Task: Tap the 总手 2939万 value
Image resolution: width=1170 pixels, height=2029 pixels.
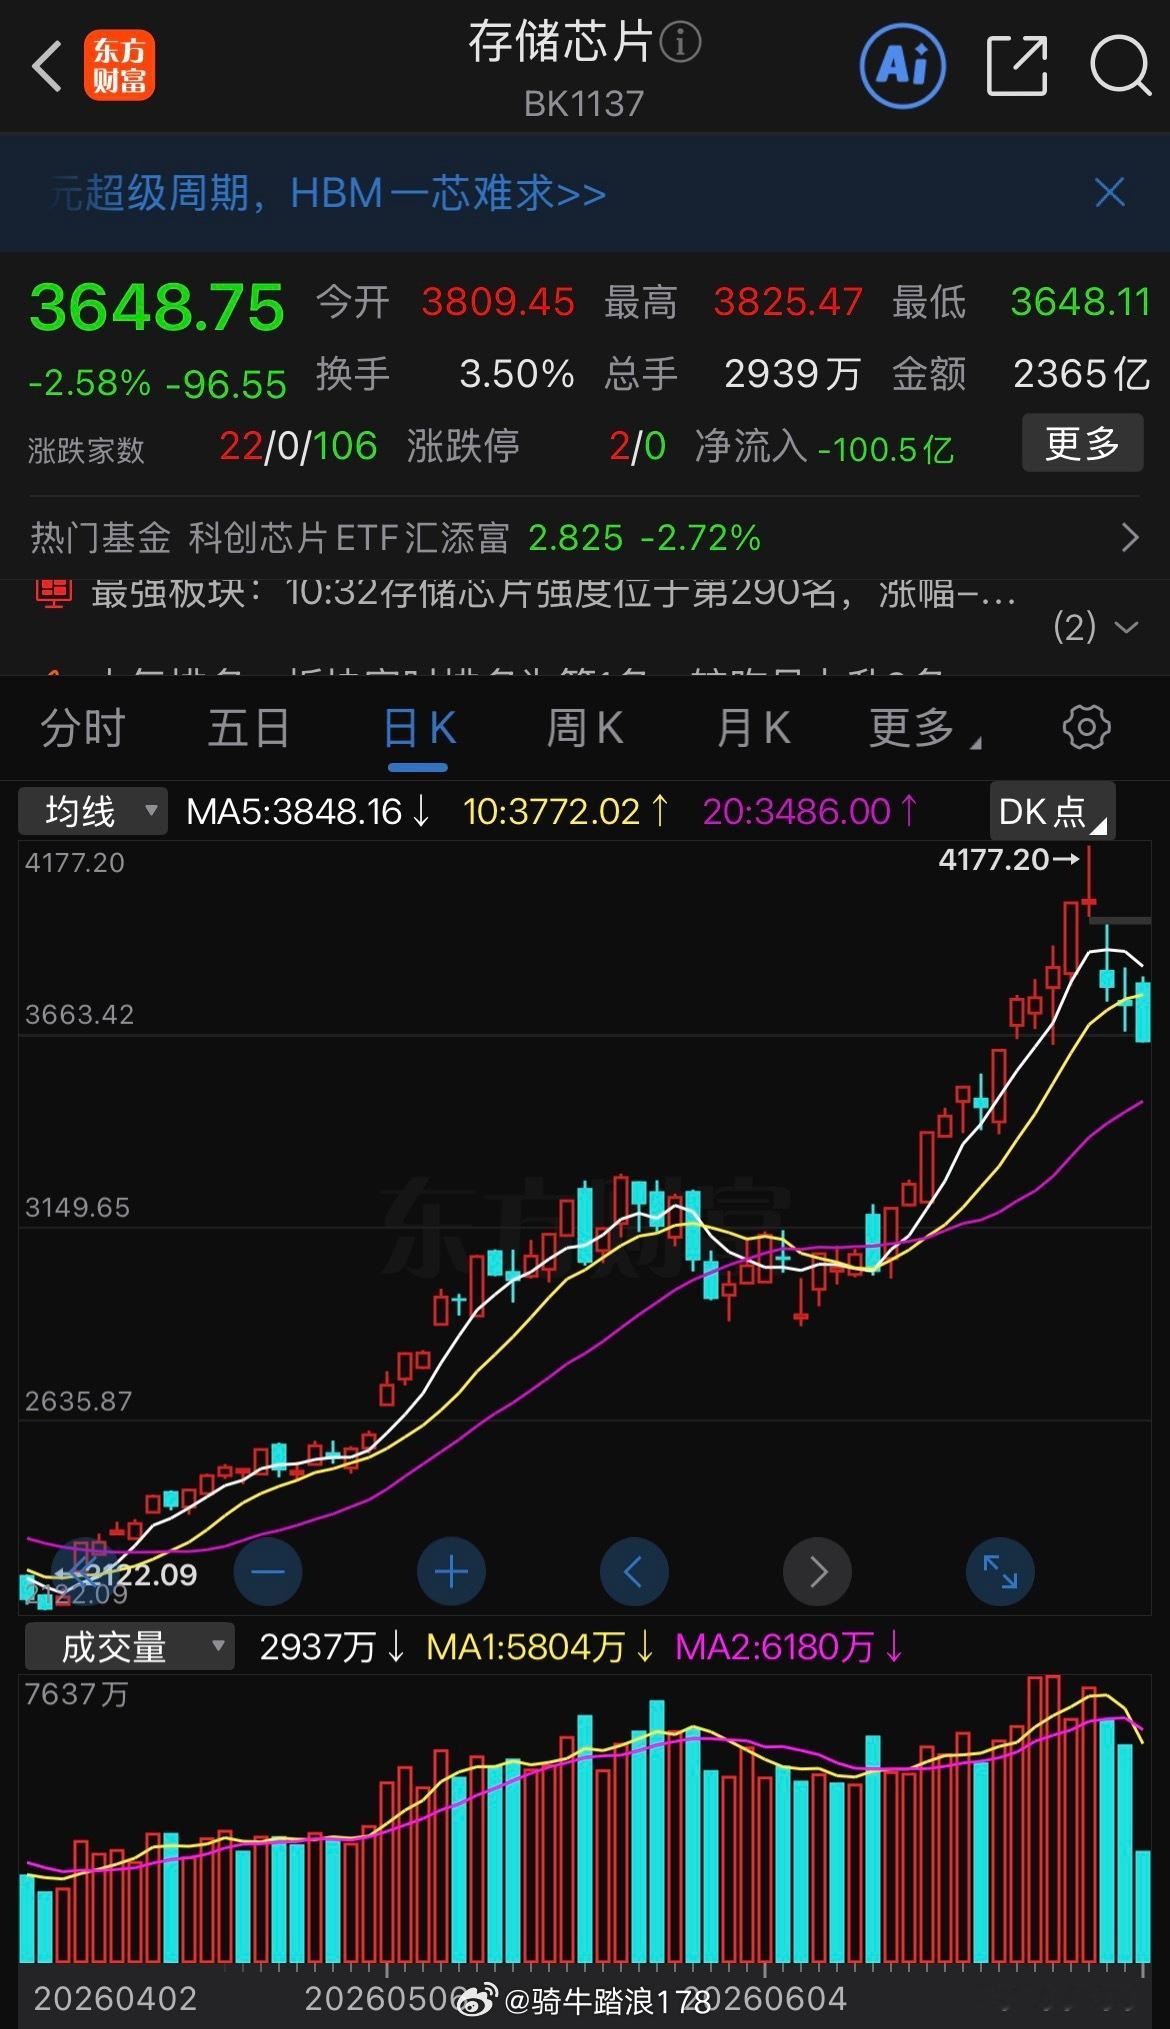Action: pos(792,374)
